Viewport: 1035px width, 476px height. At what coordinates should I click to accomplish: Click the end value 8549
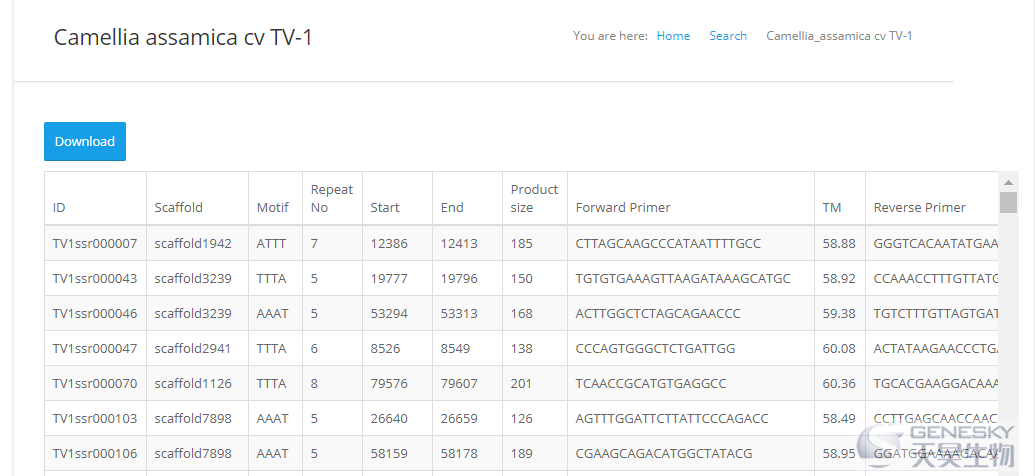click(455, 349)
